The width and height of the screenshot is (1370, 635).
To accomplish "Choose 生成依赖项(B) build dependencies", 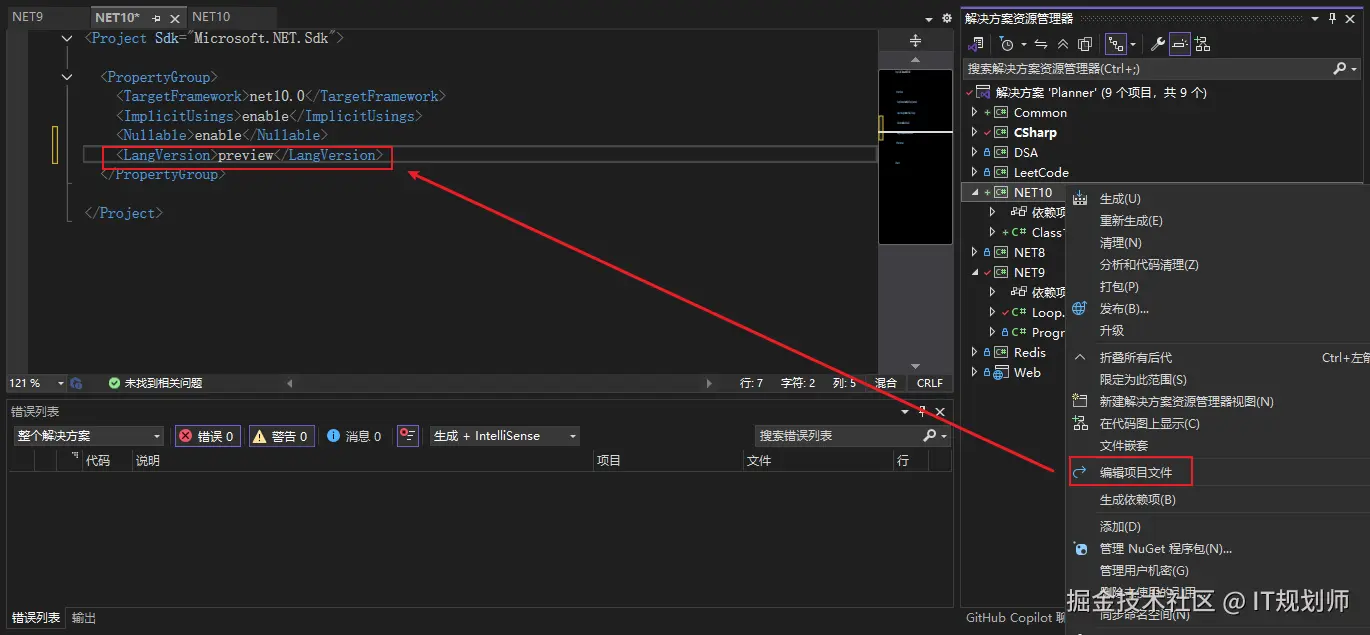I will [1137, 500].
